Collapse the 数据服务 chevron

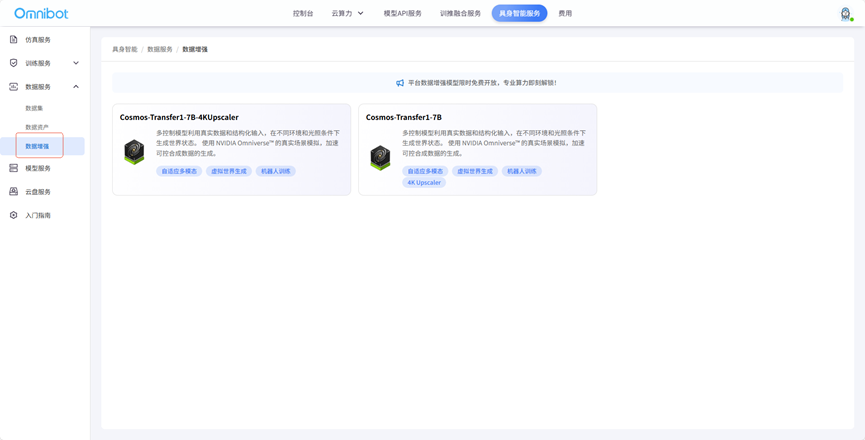pos(76,87)
